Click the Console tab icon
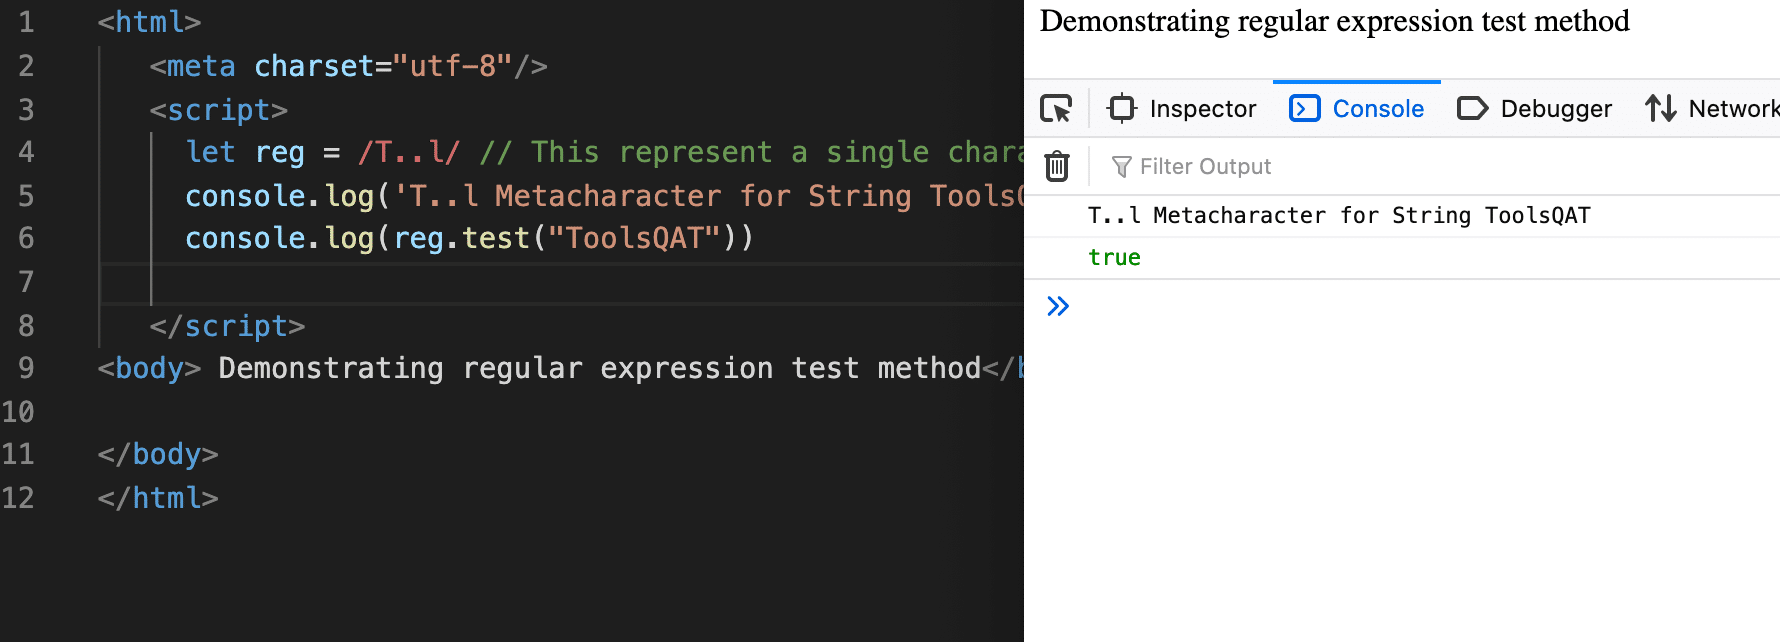1780x642 pixels. point(1305,108)
